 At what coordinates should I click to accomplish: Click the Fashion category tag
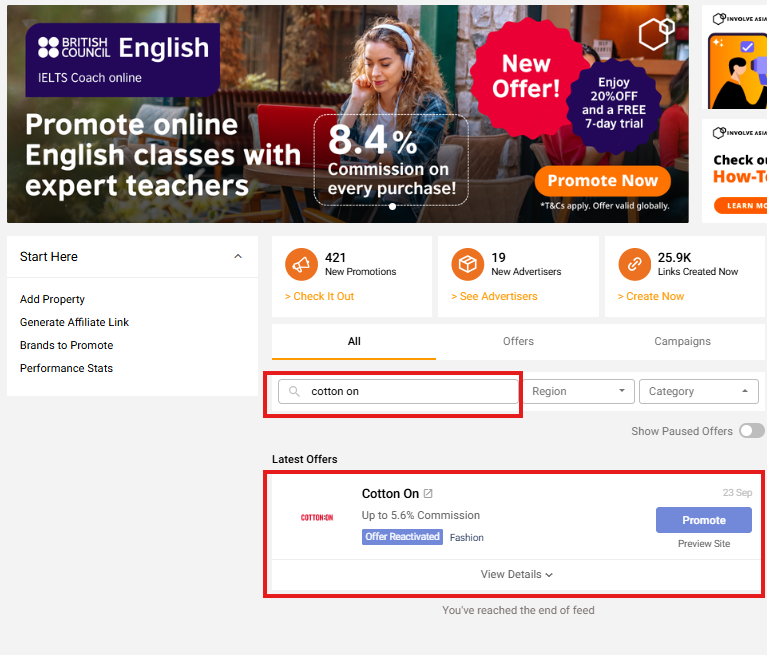(x=467, y=538)
